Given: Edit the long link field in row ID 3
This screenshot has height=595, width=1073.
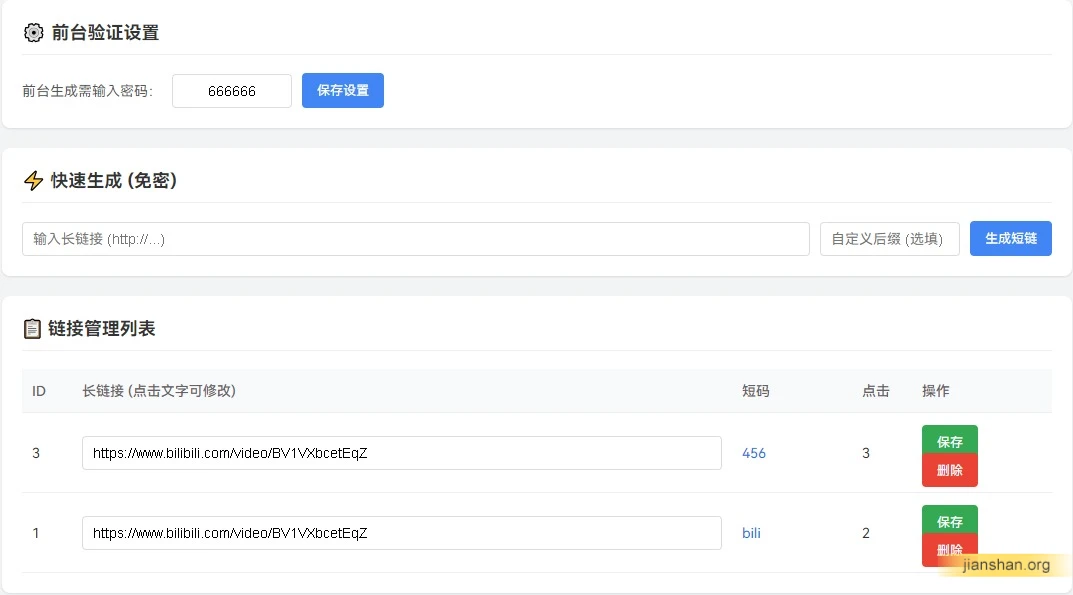Looking at the screenshot, I should pyautogui.click(x=402, y=453).
